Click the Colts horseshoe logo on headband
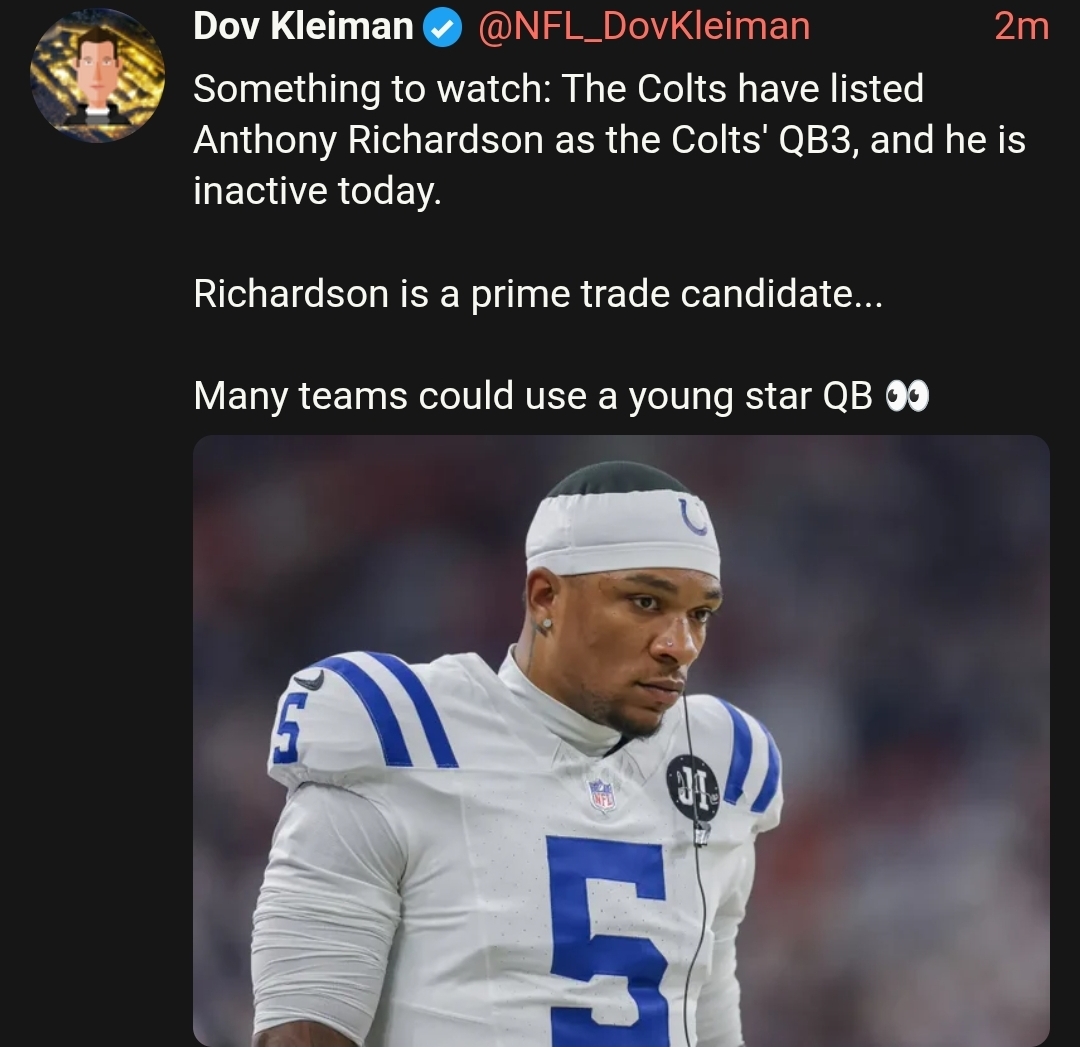The width and height of the screenshot is (1080, 1047). coord(693,516)
